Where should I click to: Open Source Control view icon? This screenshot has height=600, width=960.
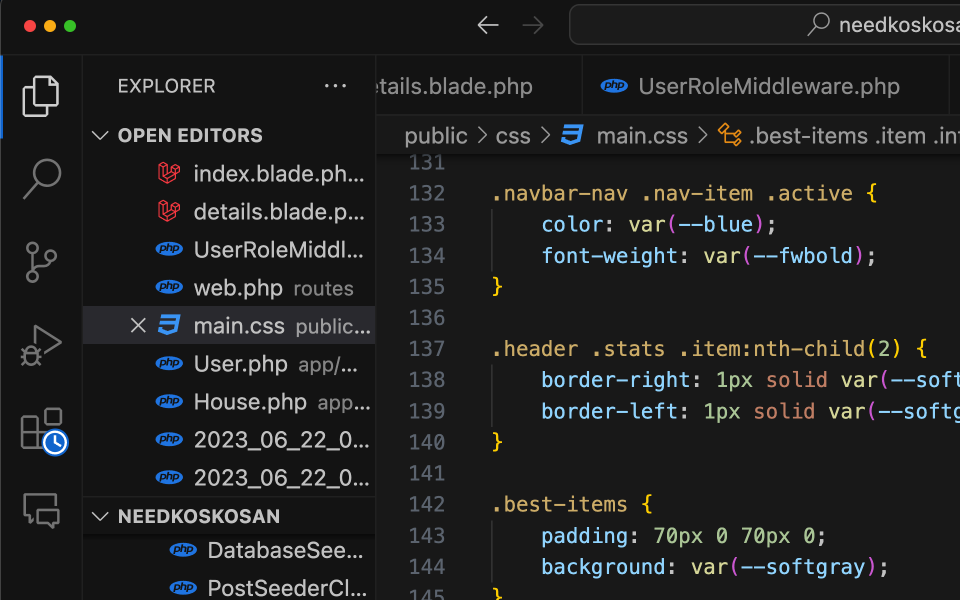[x=41, y=262]
